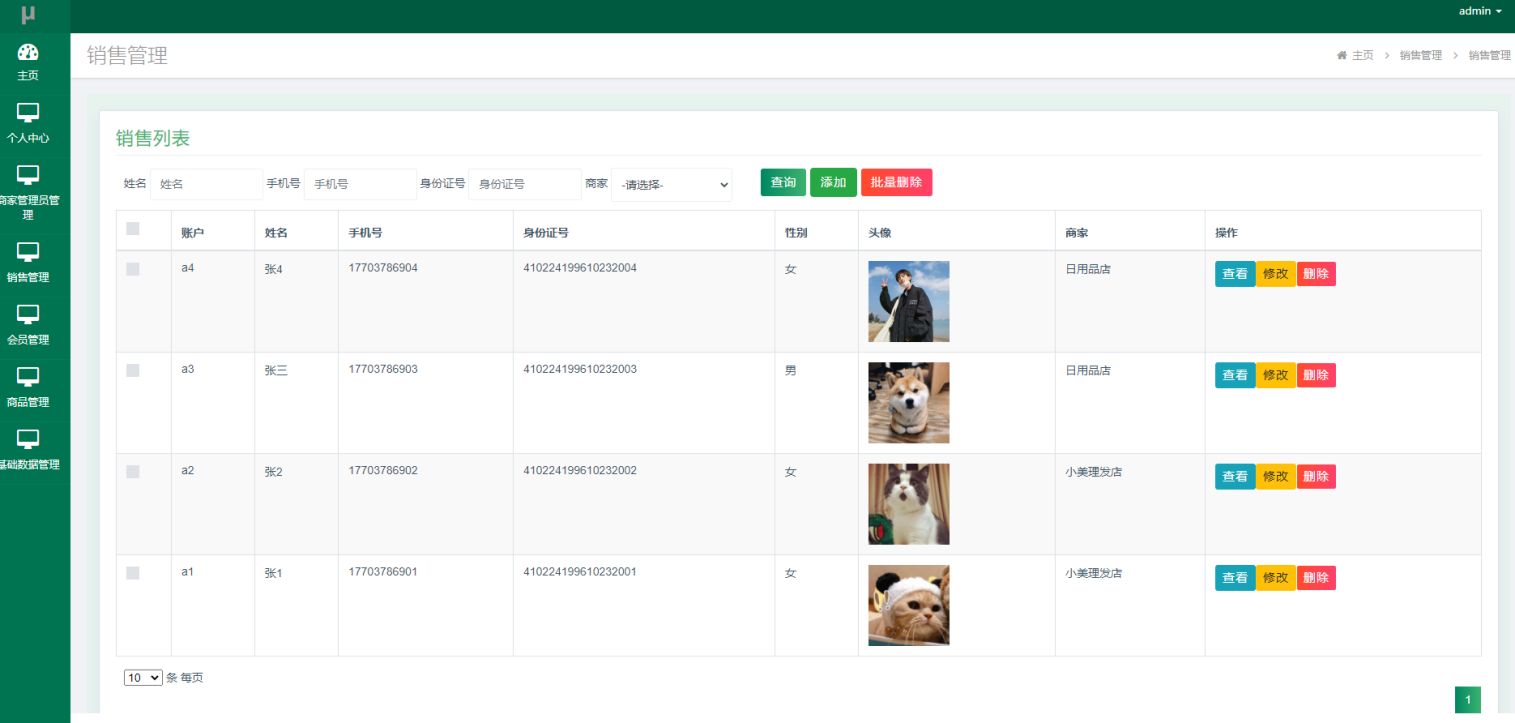Open 会员管理 monitor icon in sidebar
Screen dimensions: 1515x723
click(28, 314)
